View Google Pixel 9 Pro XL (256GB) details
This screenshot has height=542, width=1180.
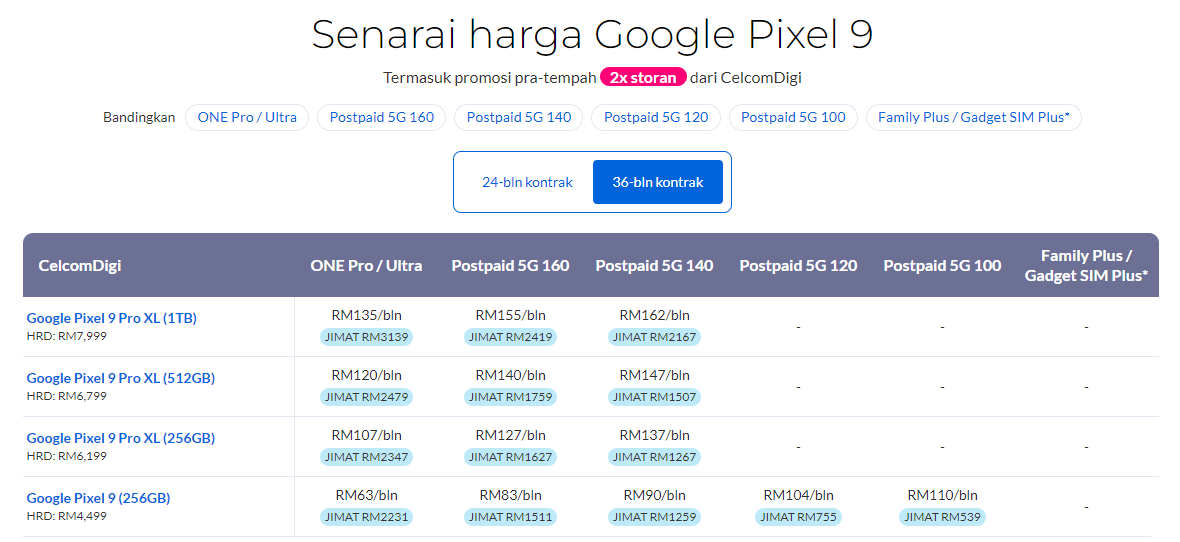coord(121,438)
